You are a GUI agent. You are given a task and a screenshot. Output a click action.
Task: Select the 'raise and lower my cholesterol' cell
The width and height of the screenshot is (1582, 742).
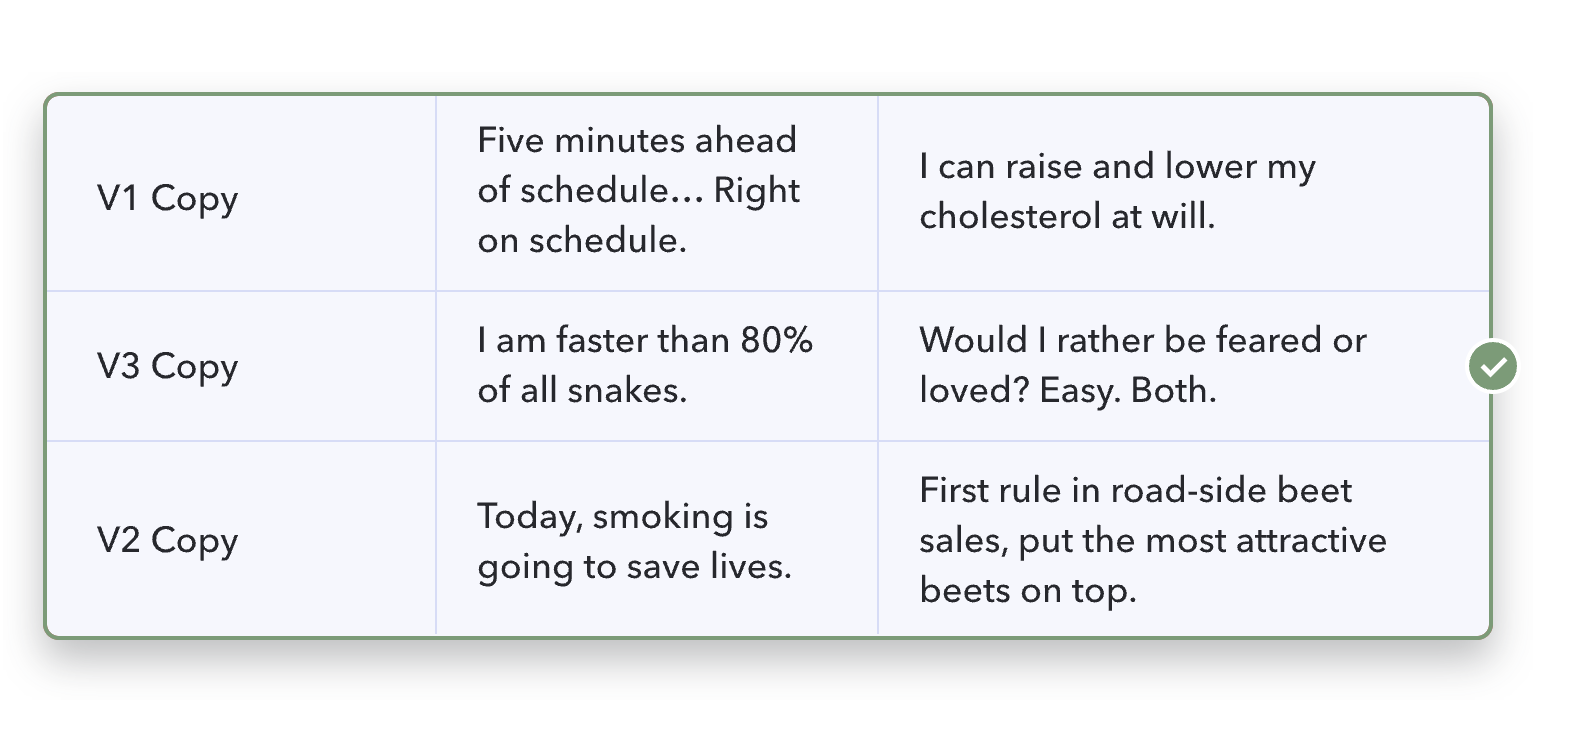click(1184, 194)
